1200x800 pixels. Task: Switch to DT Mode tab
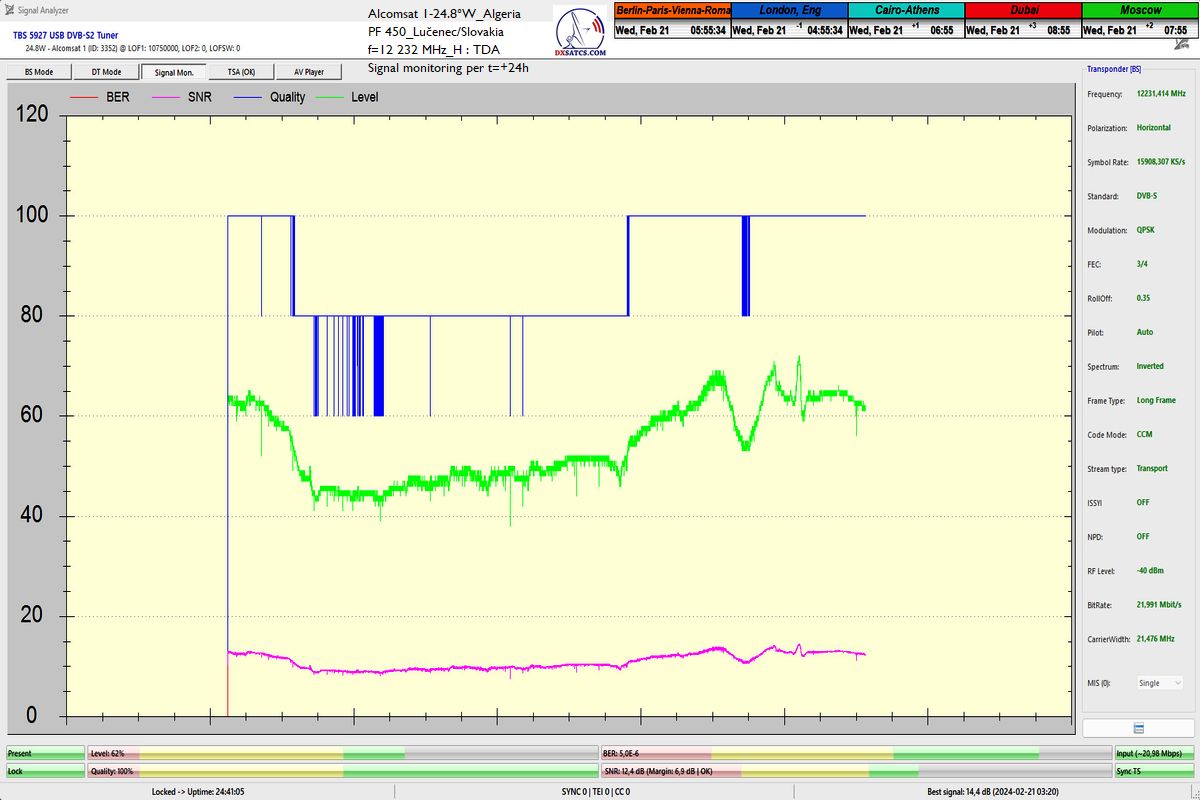[106, 72]
